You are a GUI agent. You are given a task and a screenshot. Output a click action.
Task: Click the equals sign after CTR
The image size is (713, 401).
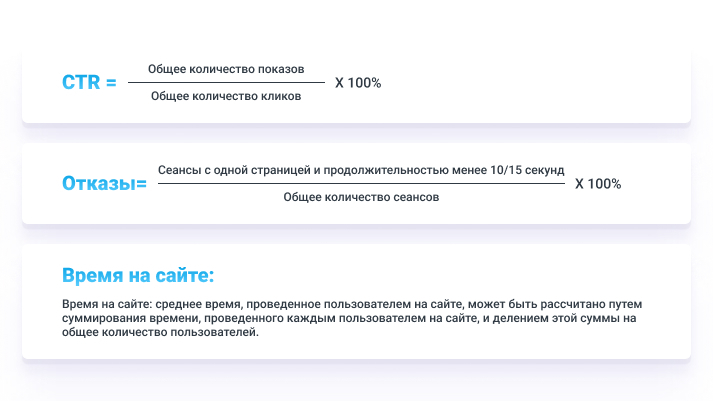pos(111,84)
